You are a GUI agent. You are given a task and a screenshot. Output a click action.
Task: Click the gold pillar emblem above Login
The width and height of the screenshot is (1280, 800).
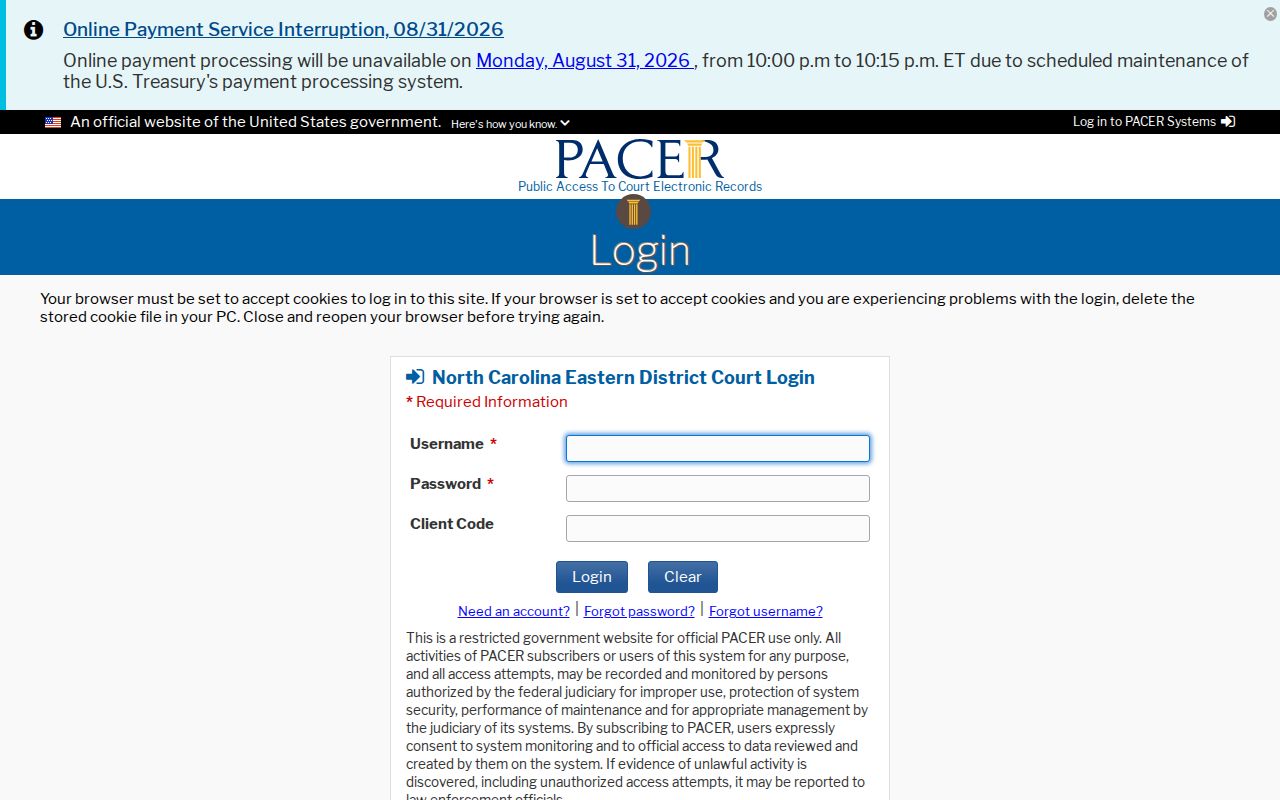633,212
